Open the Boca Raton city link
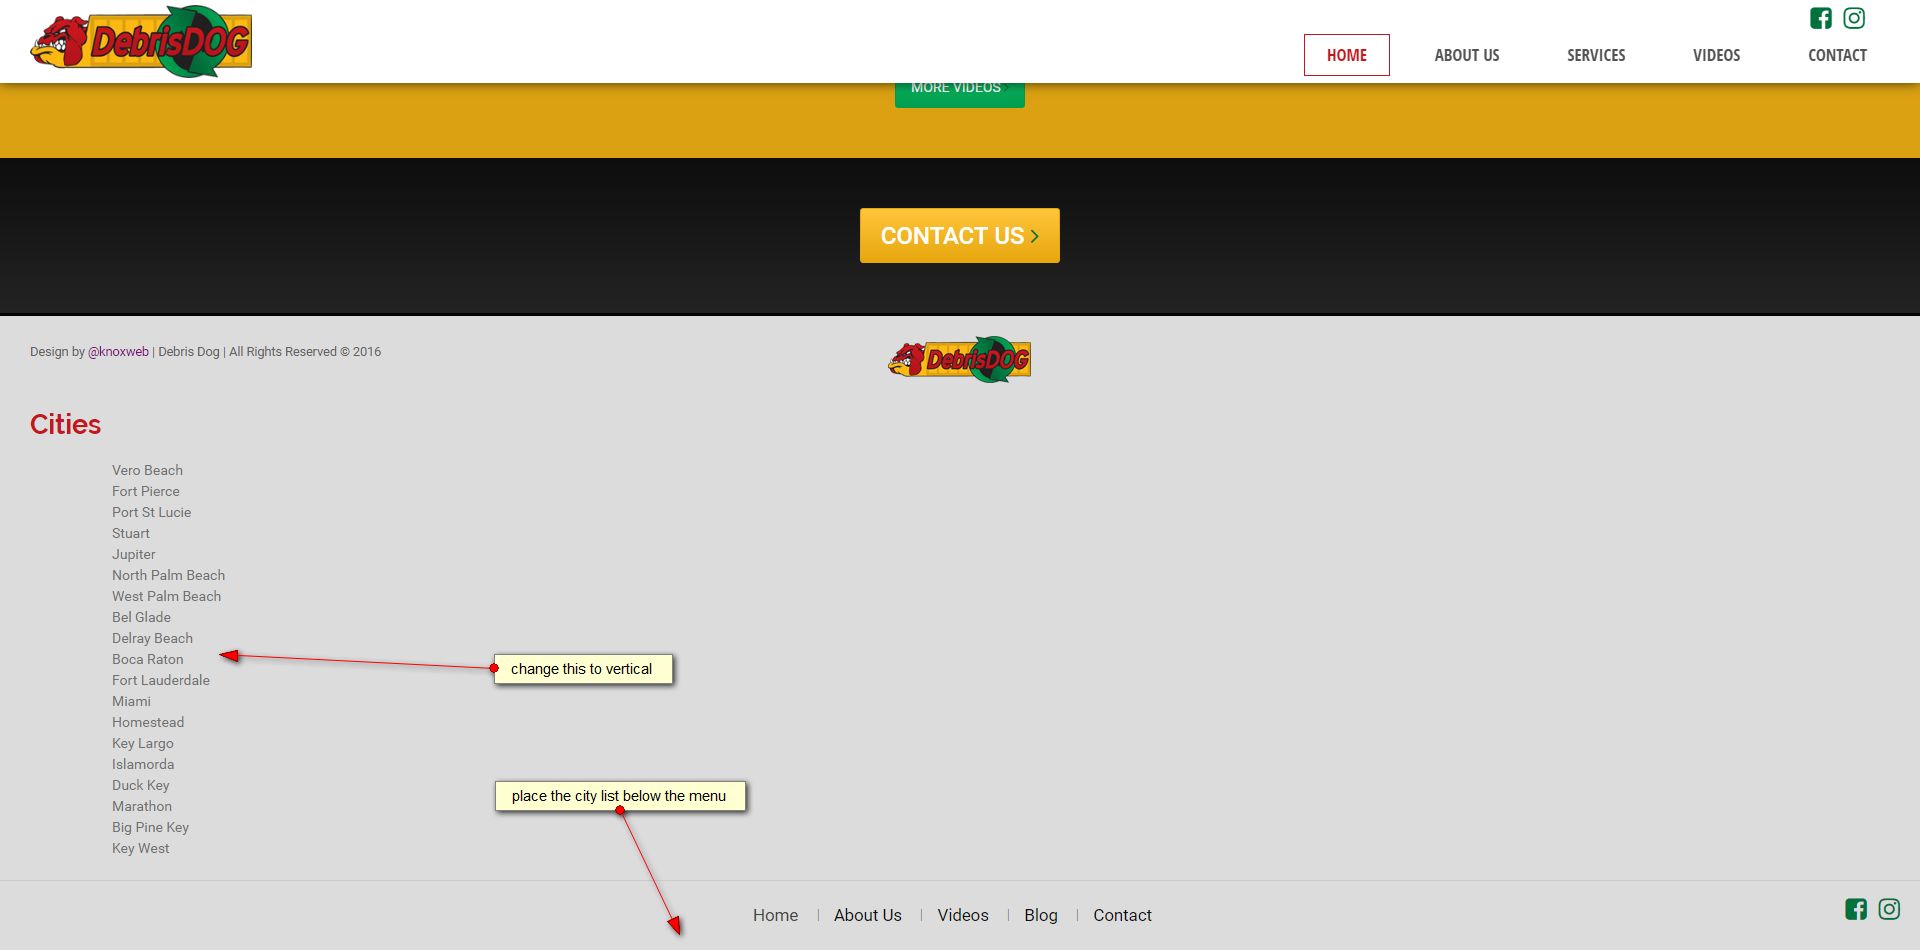This screenshot has width=1920, height=950. [x=148, y=659]
